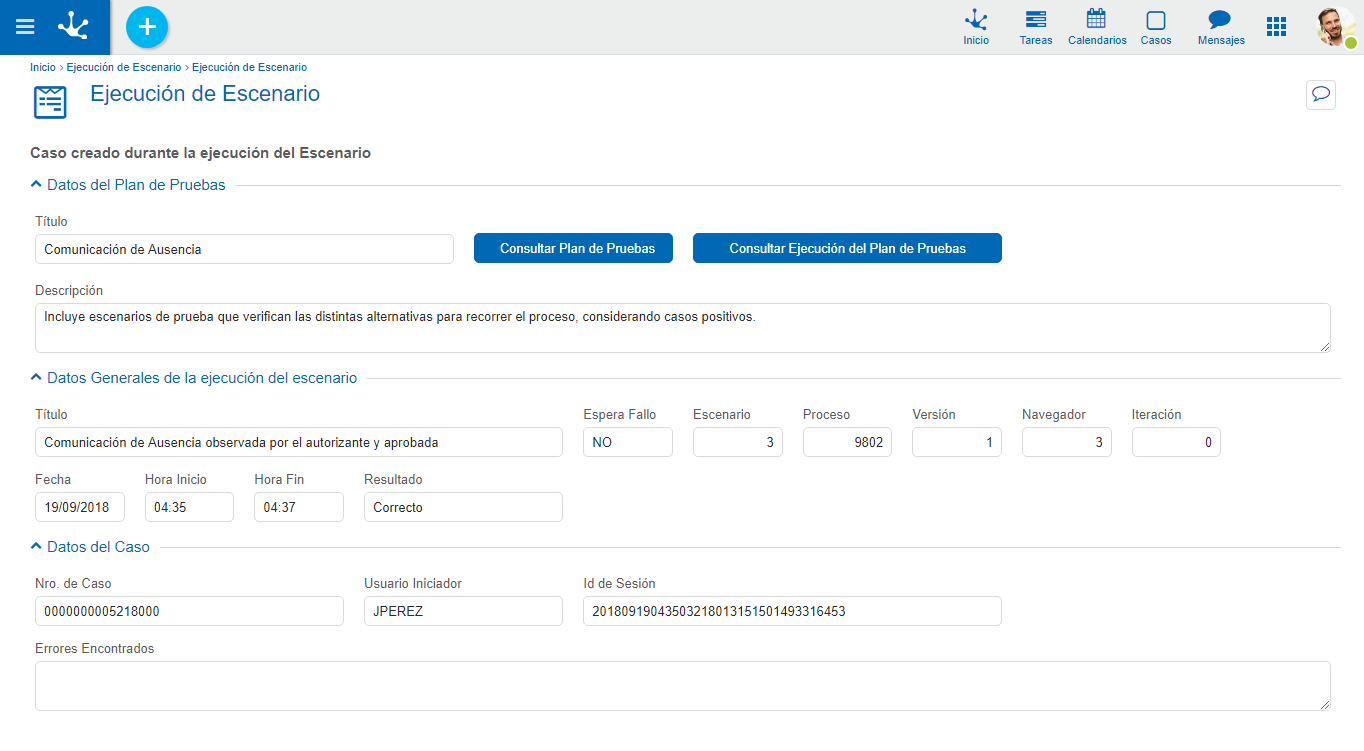
Task: Click the Escenario number field
Action: point(738,442)
